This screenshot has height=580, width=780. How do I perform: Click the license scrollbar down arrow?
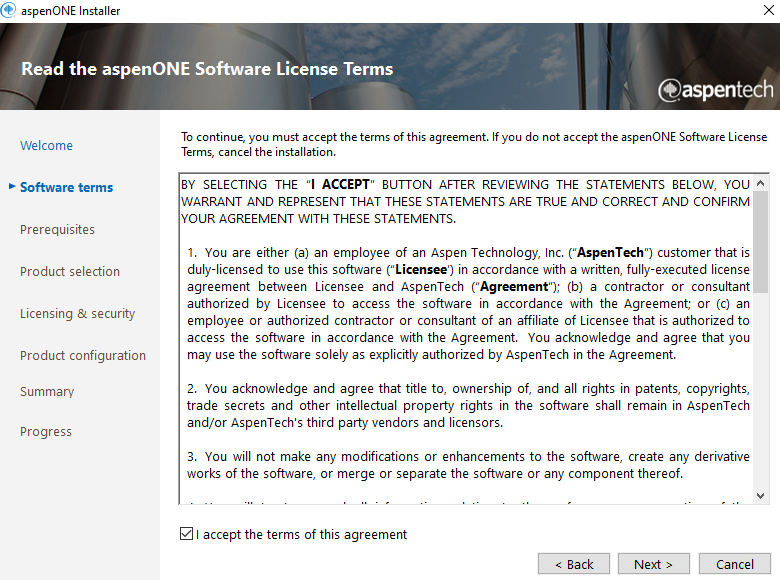tap(761, 496)
